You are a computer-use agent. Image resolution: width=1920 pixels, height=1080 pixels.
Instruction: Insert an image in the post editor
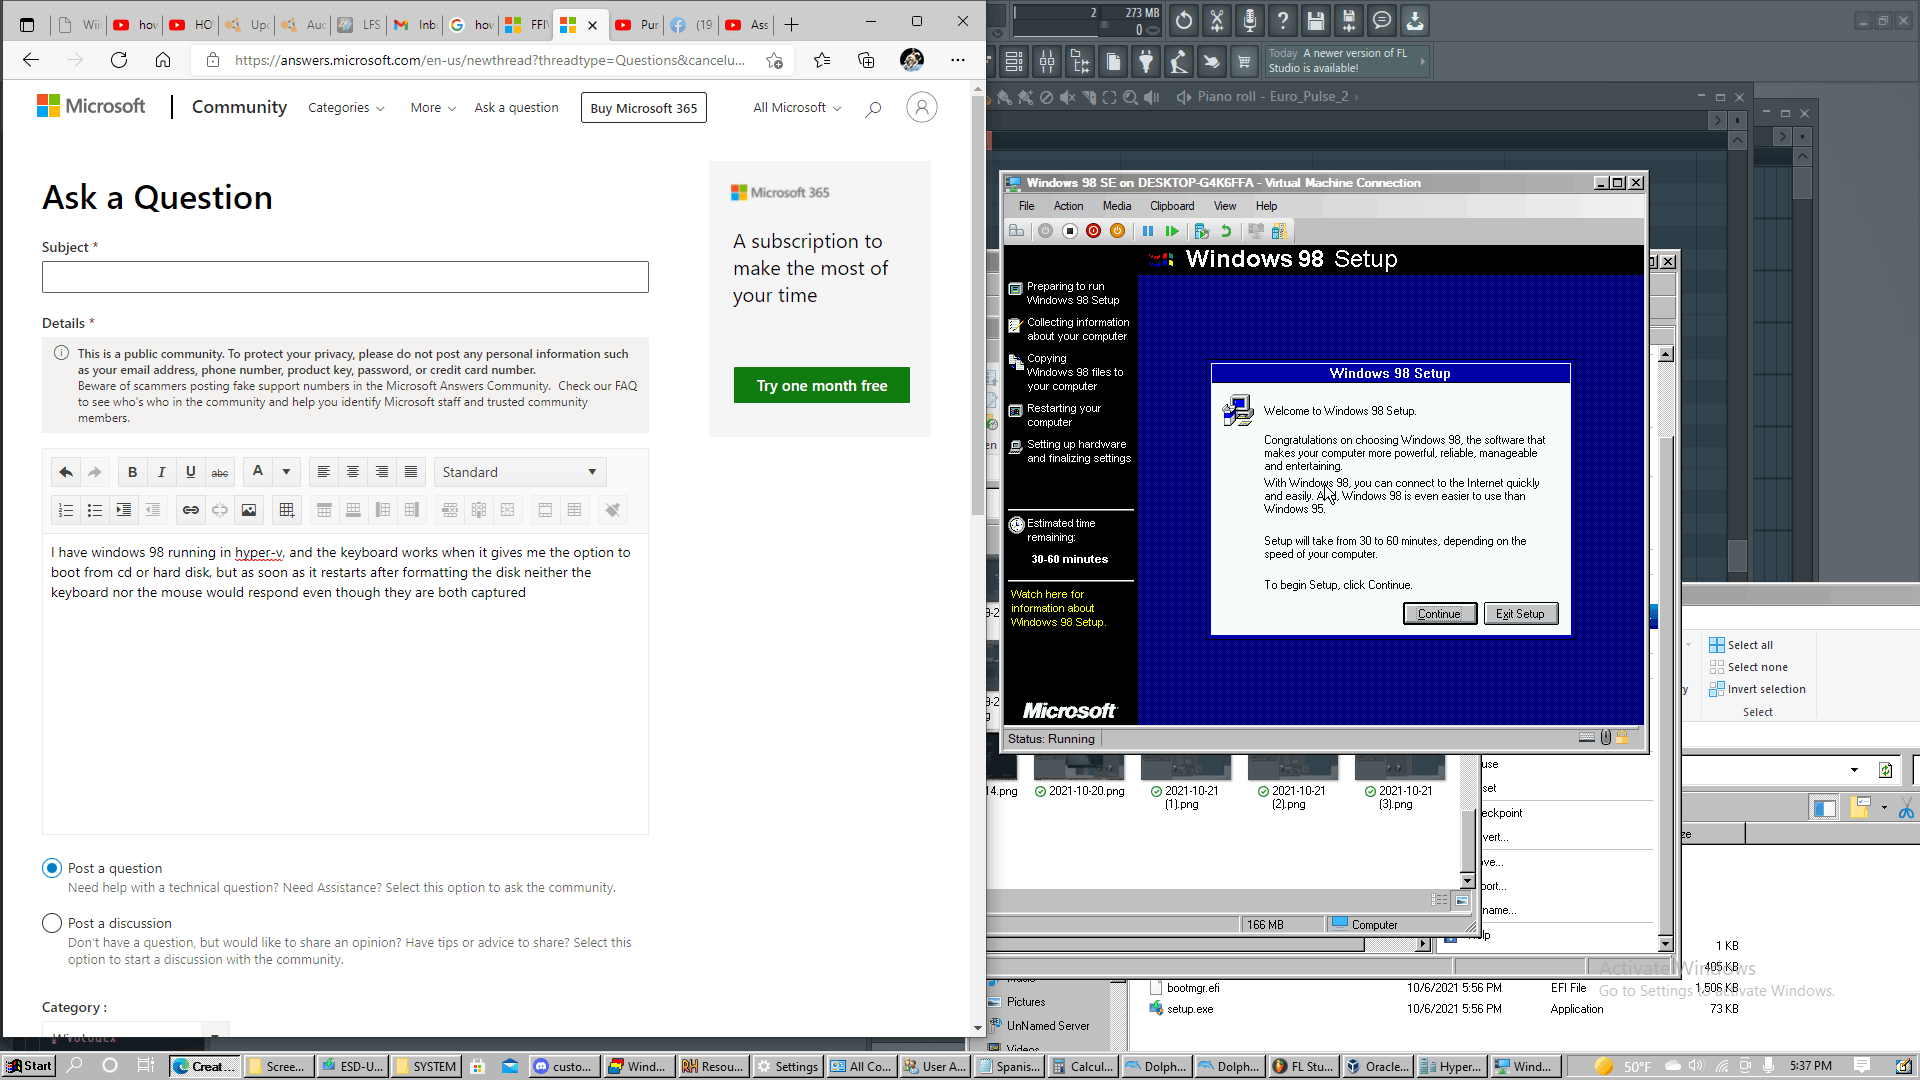pos(249,510)
